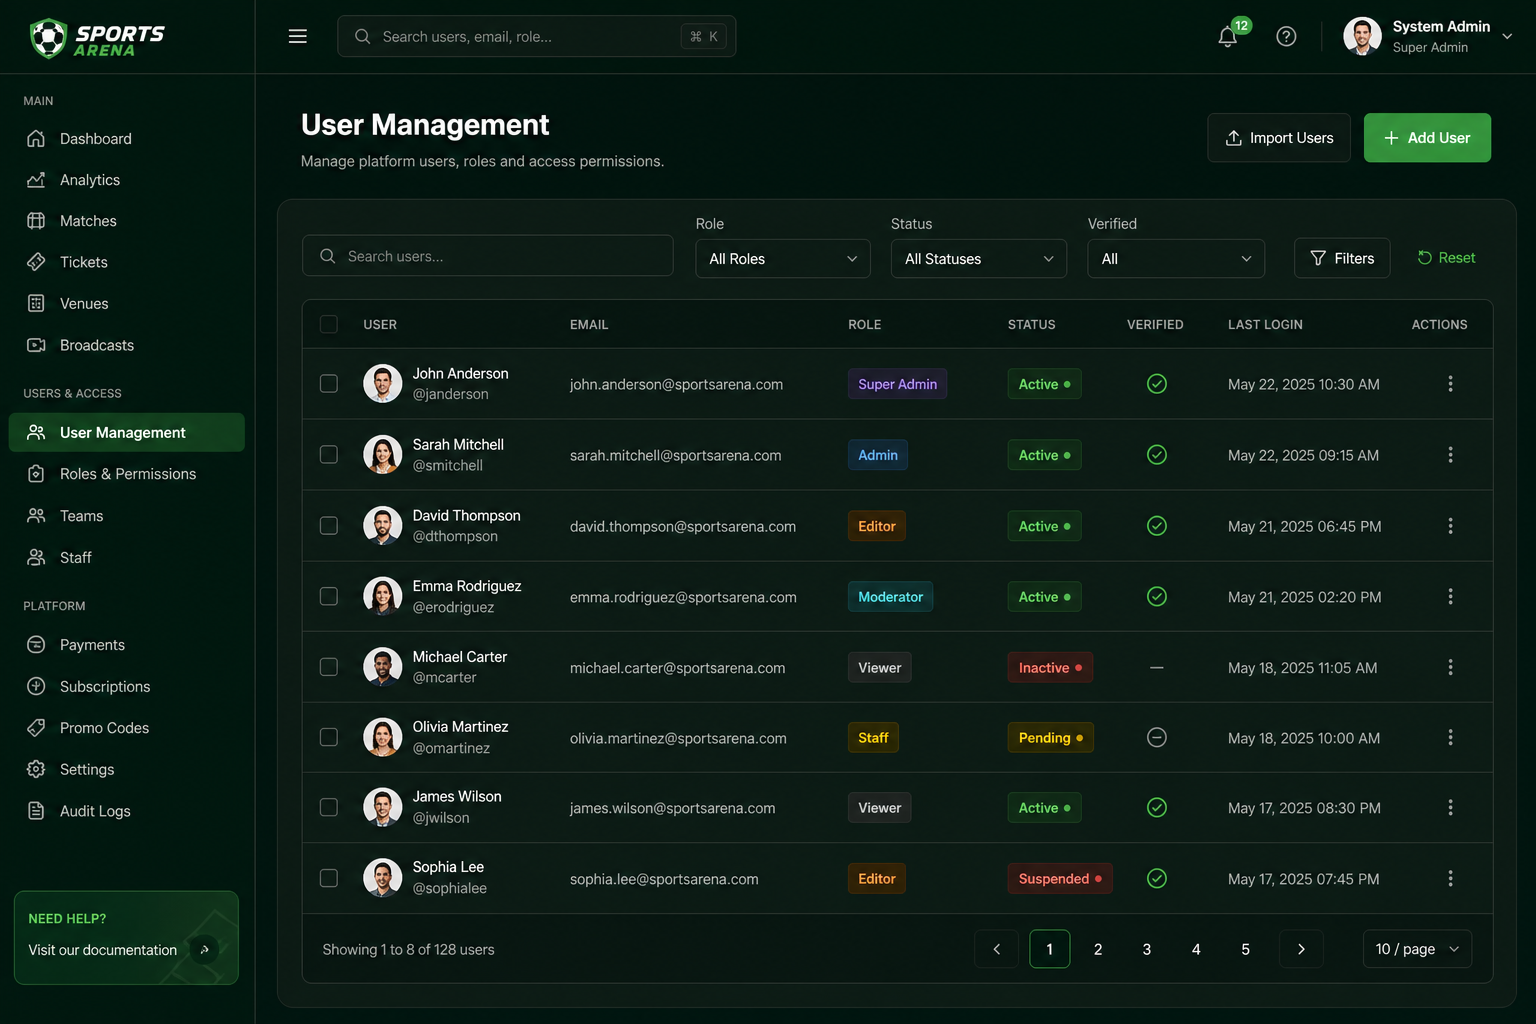Go to page 5
Image resolution: width=1536 pixels, height=1024 pixels.
point(1245,949)
